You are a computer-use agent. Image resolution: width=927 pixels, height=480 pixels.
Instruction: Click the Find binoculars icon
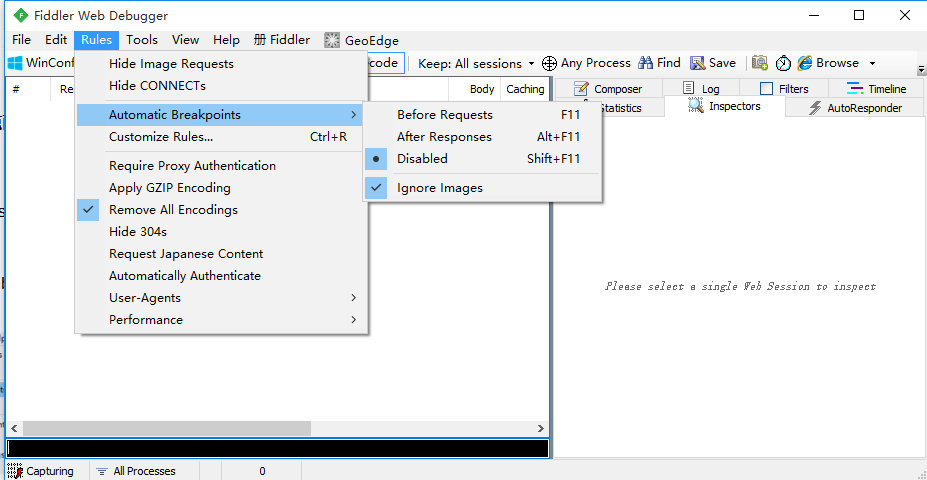(x=646, y=63)
